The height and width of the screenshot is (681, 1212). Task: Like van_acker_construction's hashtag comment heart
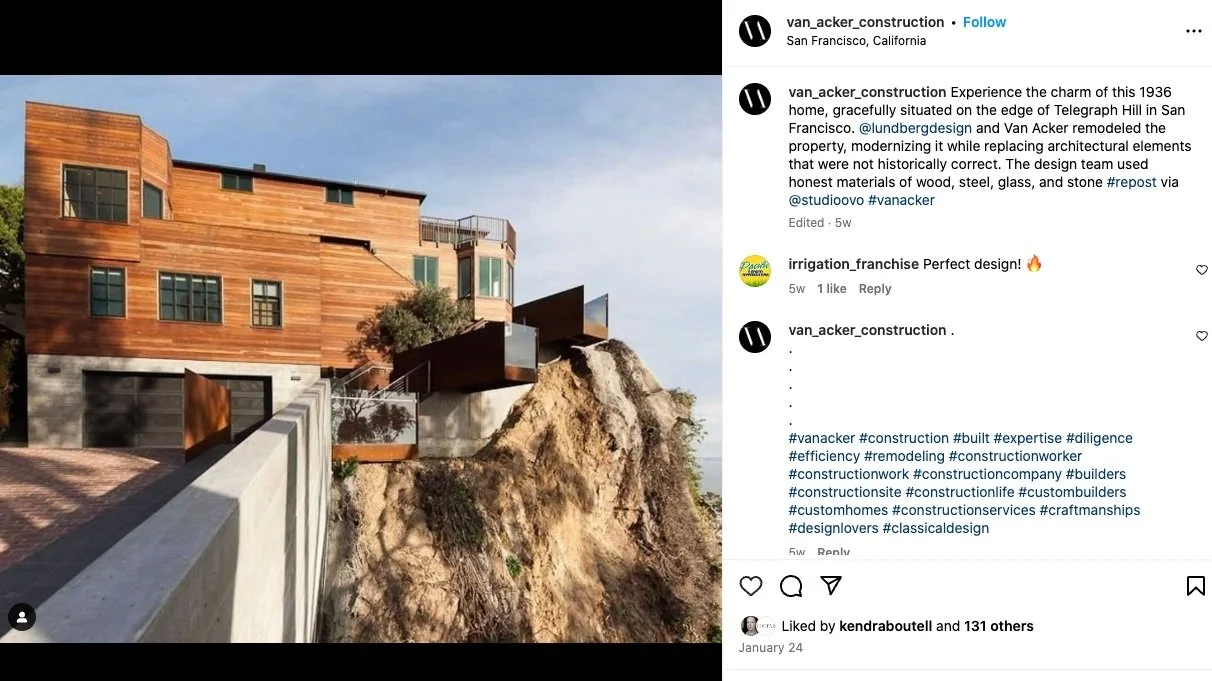[1202, 336]
